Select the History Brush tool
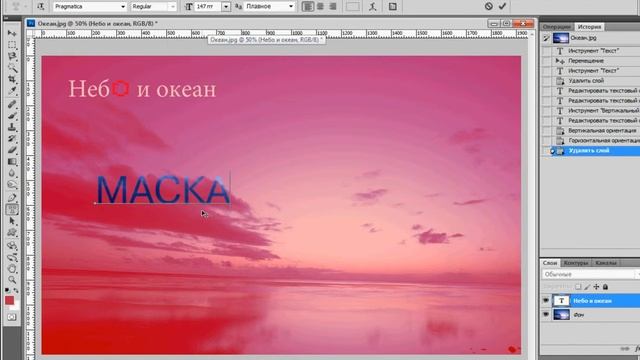The height and width of the screenshot is (360, 640). [12, 139]
